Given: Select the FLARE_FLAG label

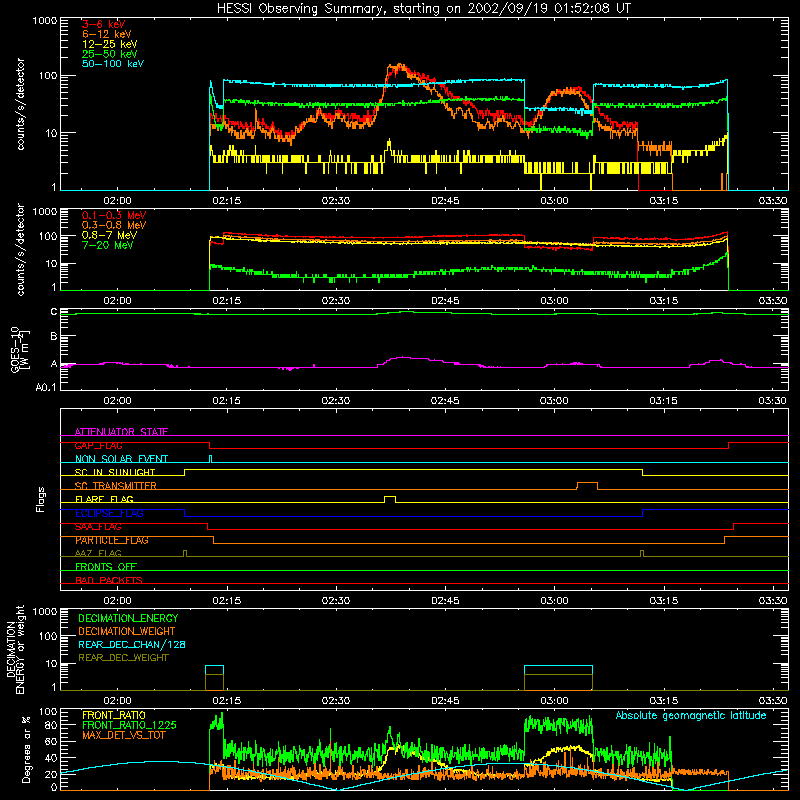Looking at the screenshot, I should pyautogui.click(x=104, y=499).
